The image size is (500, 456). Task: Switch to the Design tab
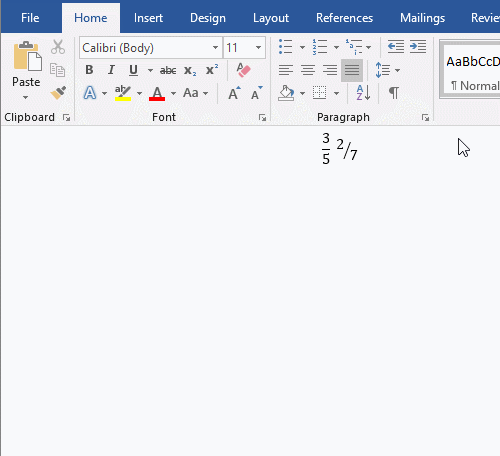point(208,18)
